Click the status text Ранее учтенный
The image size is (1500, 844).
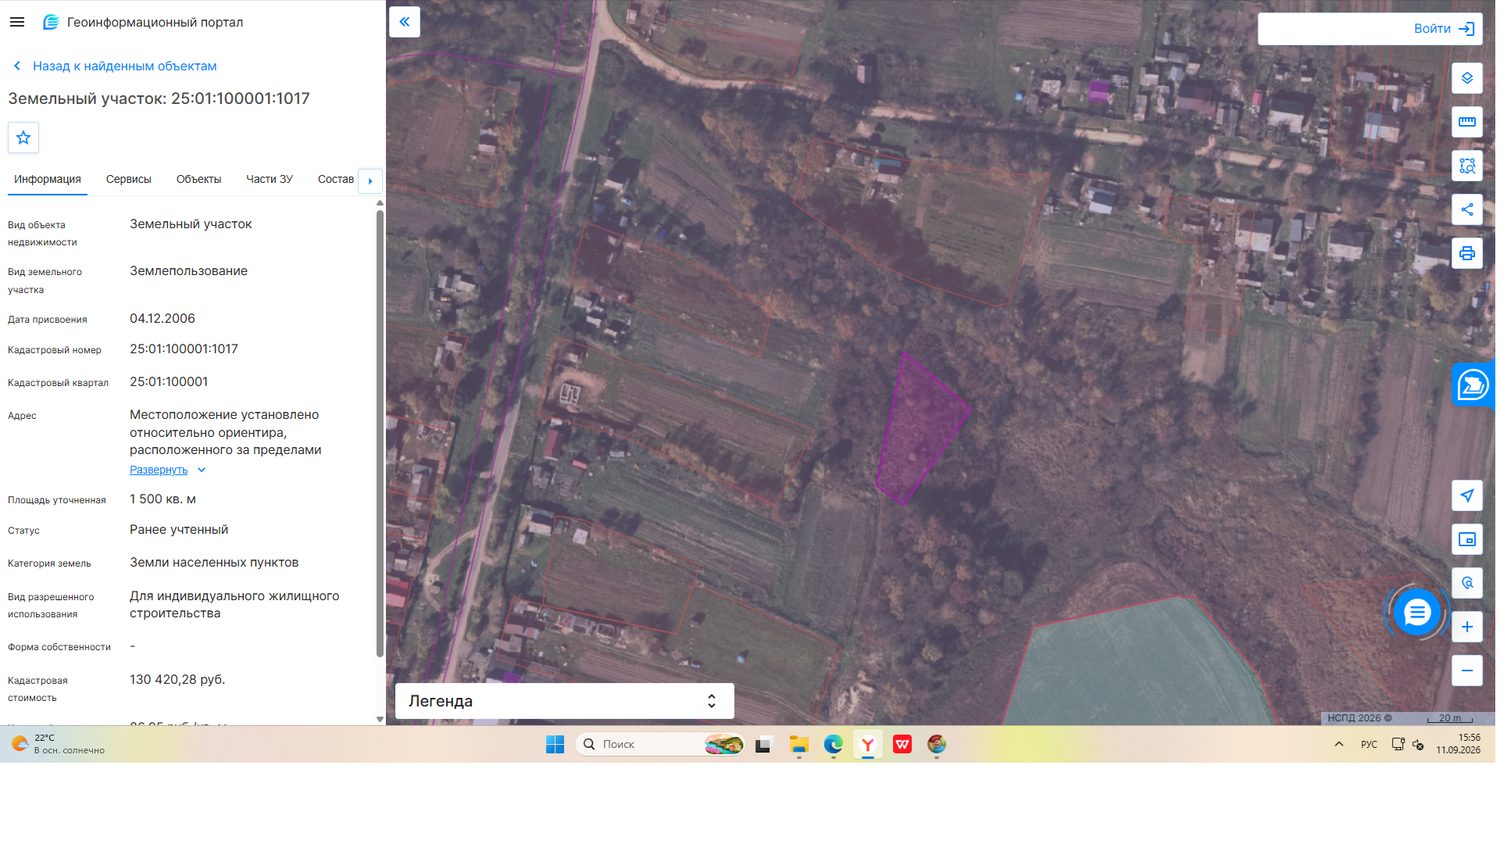tap(179, 530)
